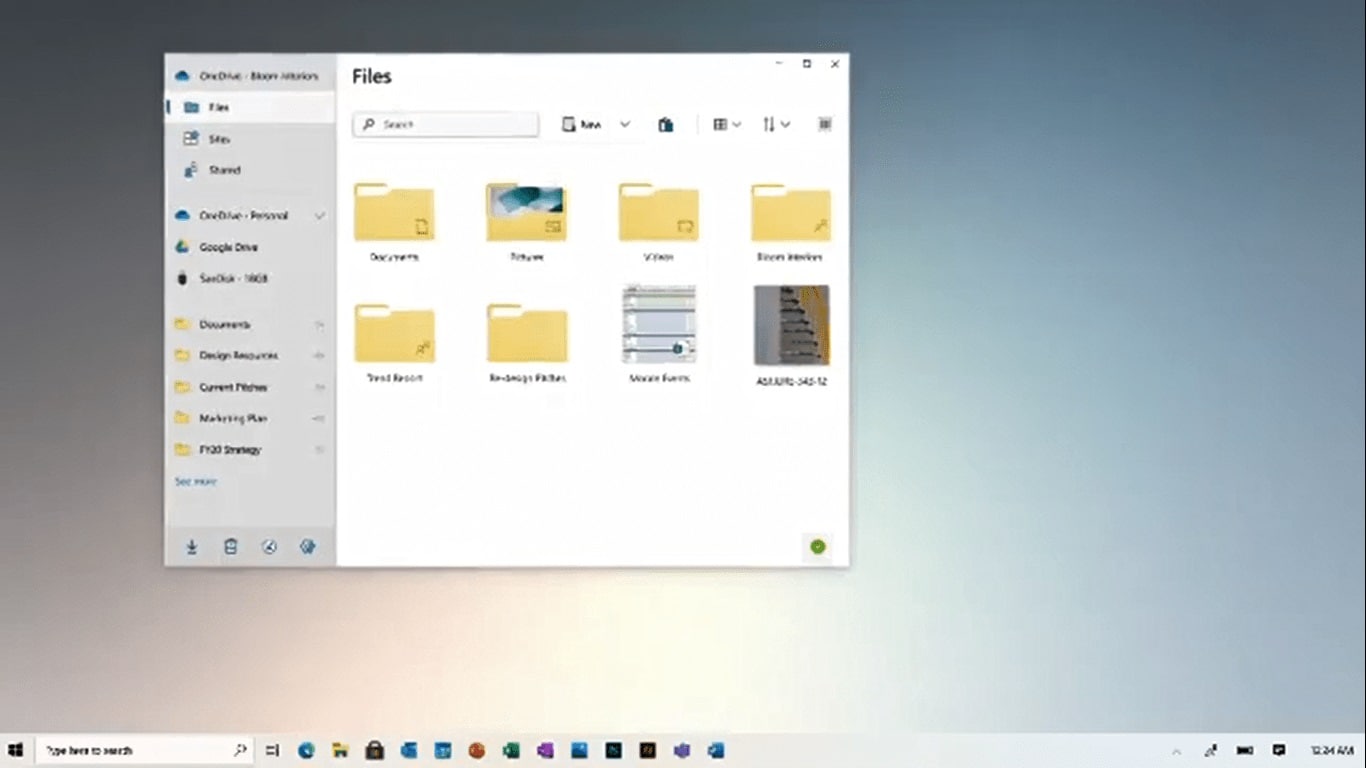
Task: Open the New item dropdown chevron
Action: [x=625, y=124]
